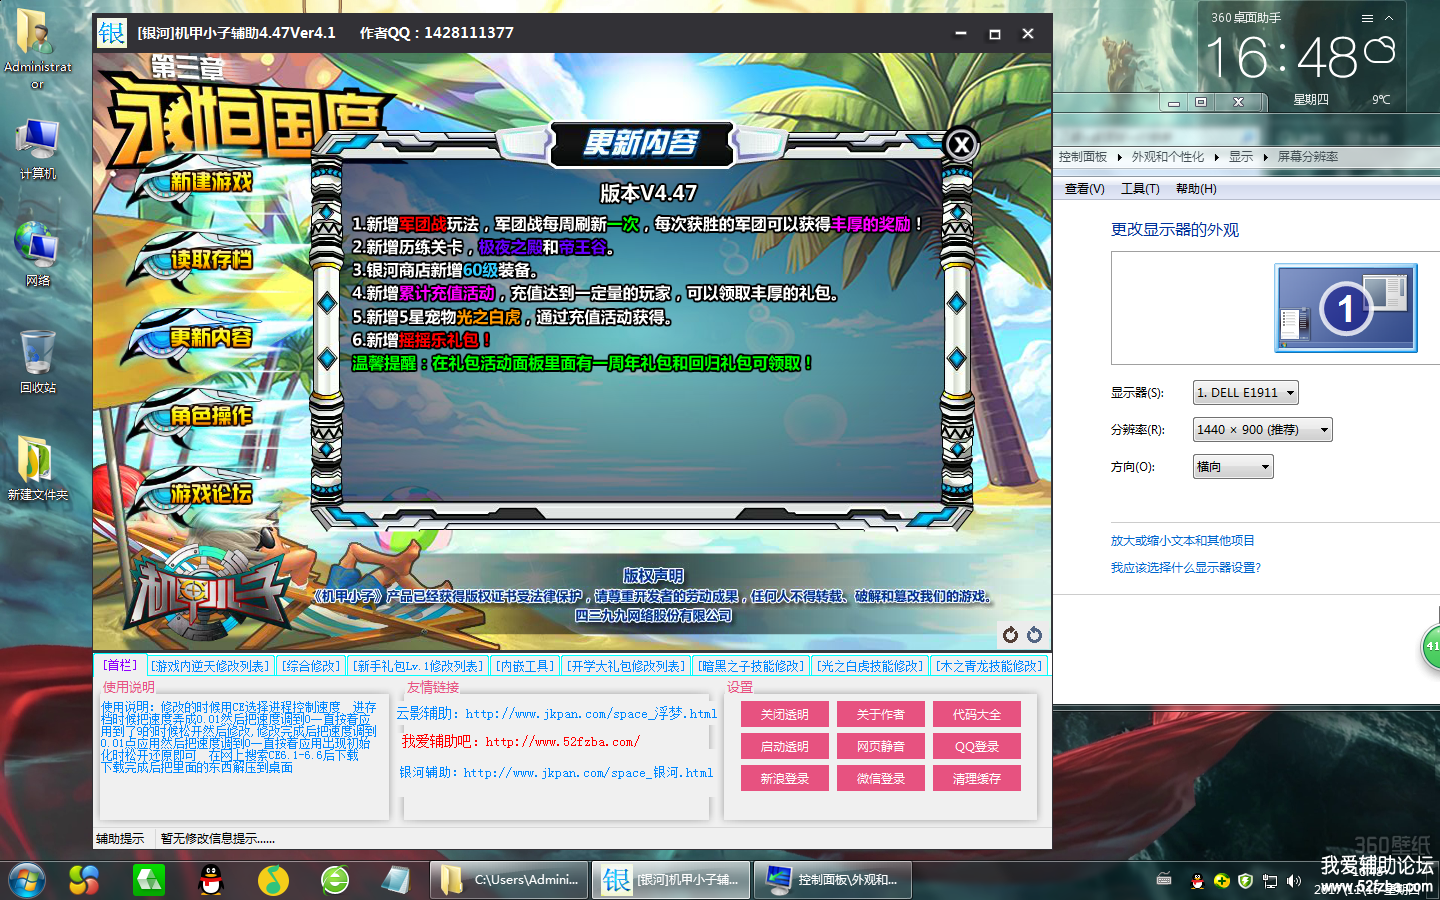Switch to the [游戏内逆天修改列表] tab
Viewport: 1440px width, 900px height.
tap(210, 665)
